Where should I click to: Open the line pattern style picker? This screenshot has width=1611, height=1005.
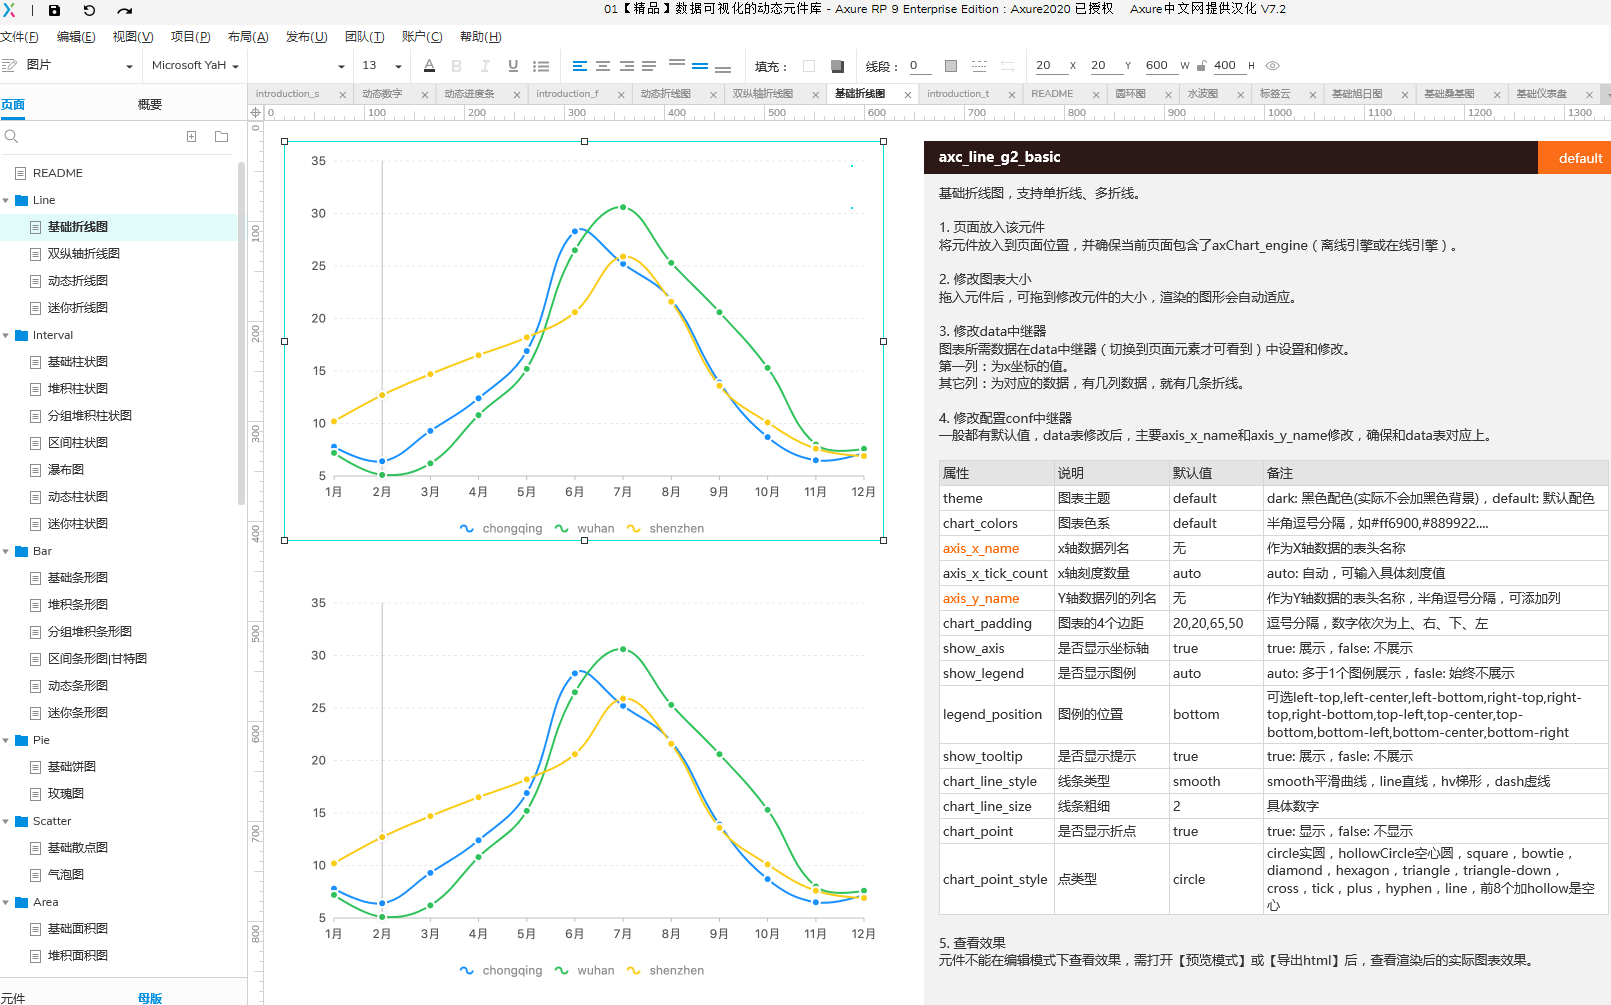click(979, 66)
